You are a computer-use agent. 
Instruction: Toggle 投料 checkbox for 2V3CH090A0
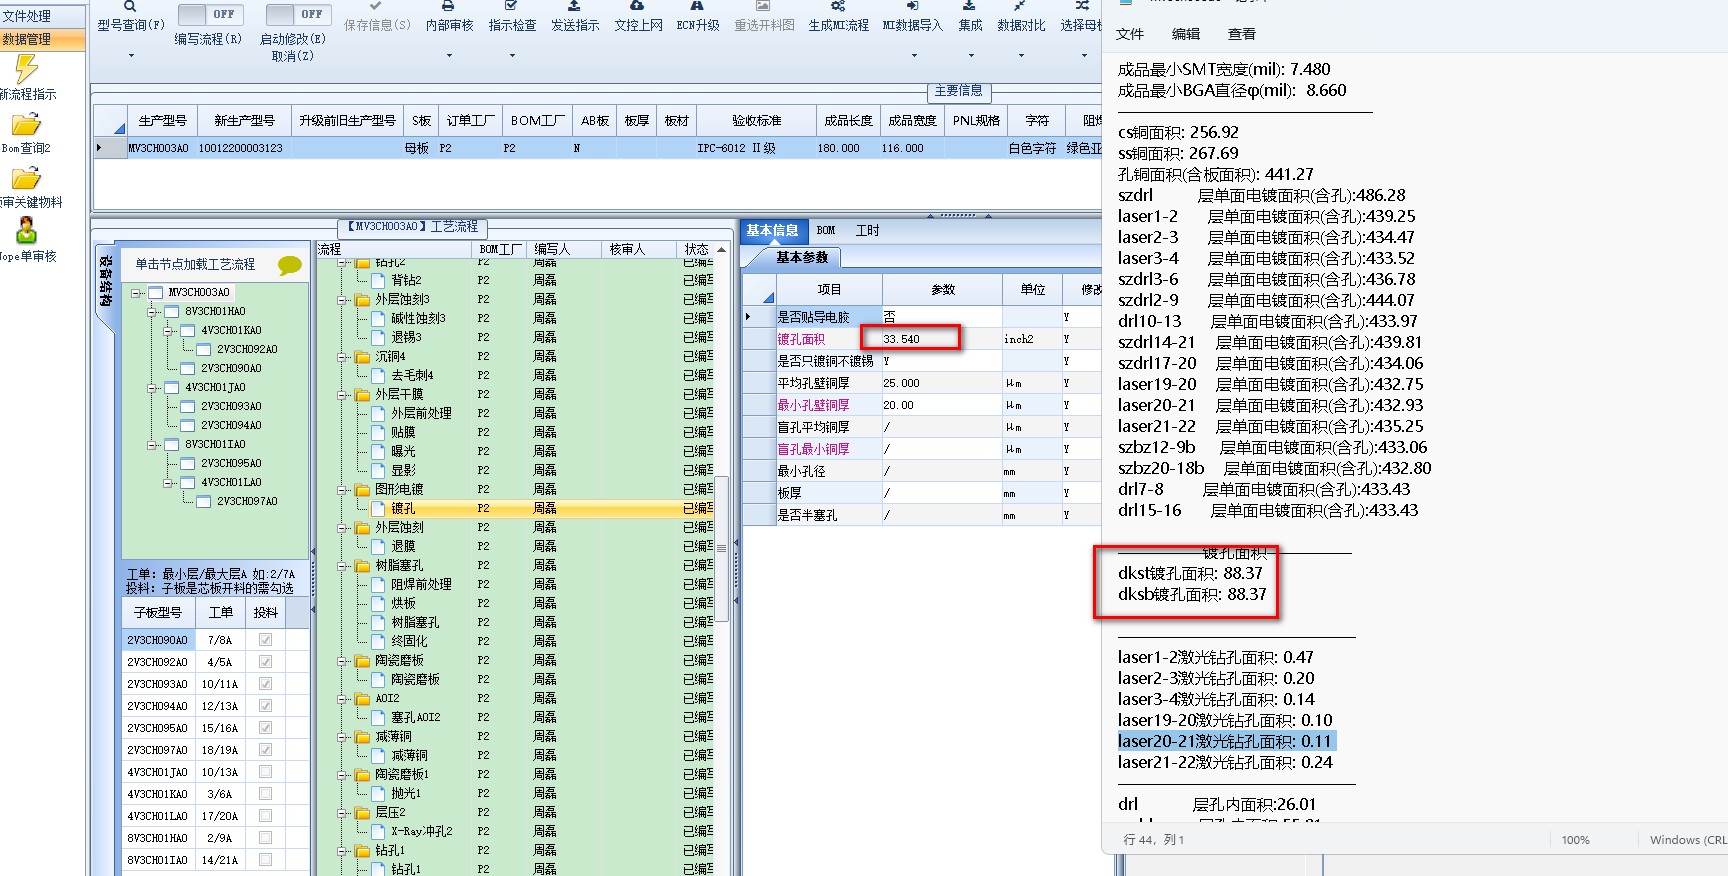(266, 640)
